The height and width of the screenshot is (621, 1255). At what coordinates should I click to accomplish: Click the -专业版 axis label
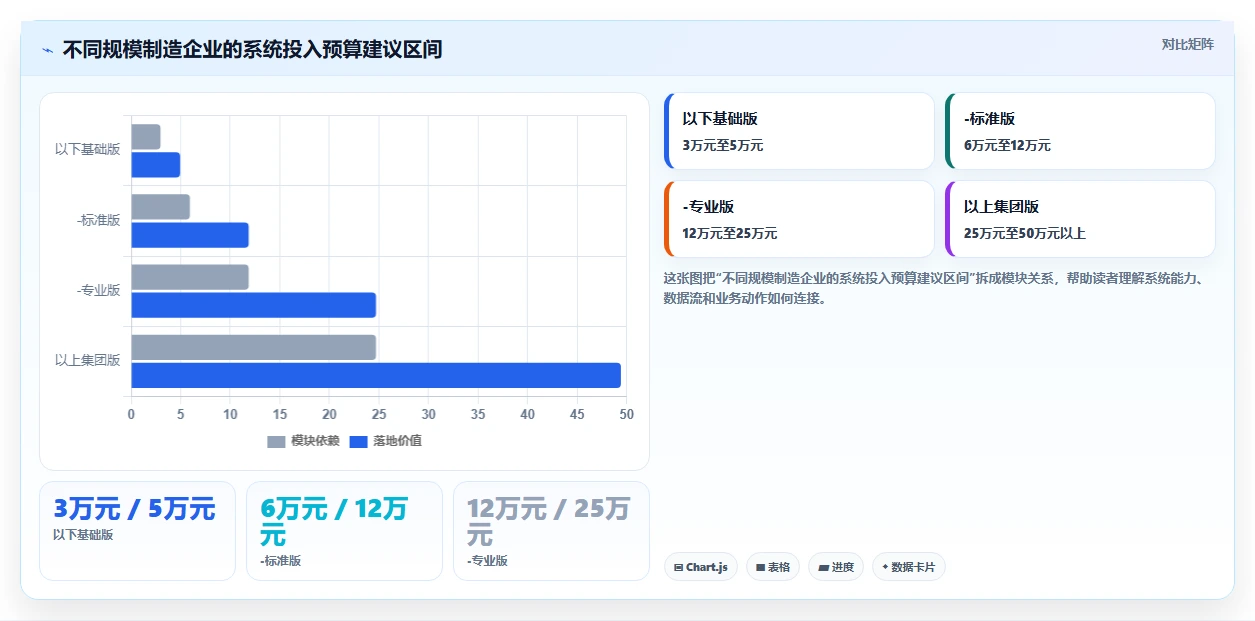(99, 290)
